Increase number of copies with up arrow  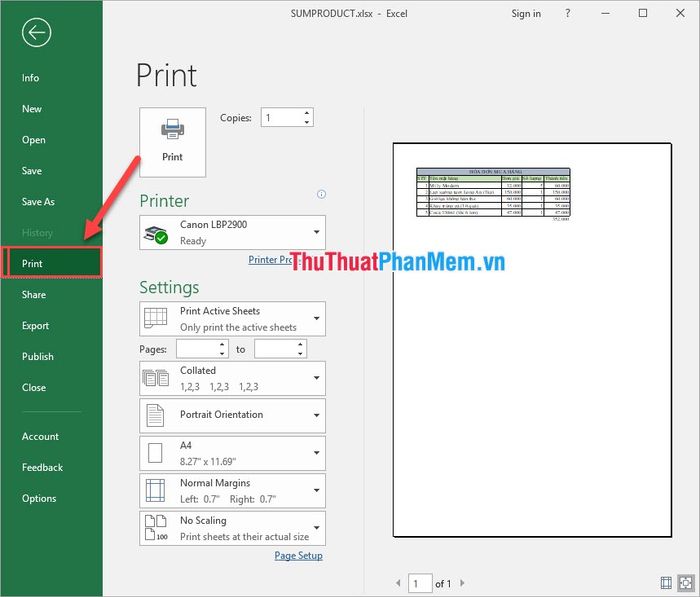(306, 113)
